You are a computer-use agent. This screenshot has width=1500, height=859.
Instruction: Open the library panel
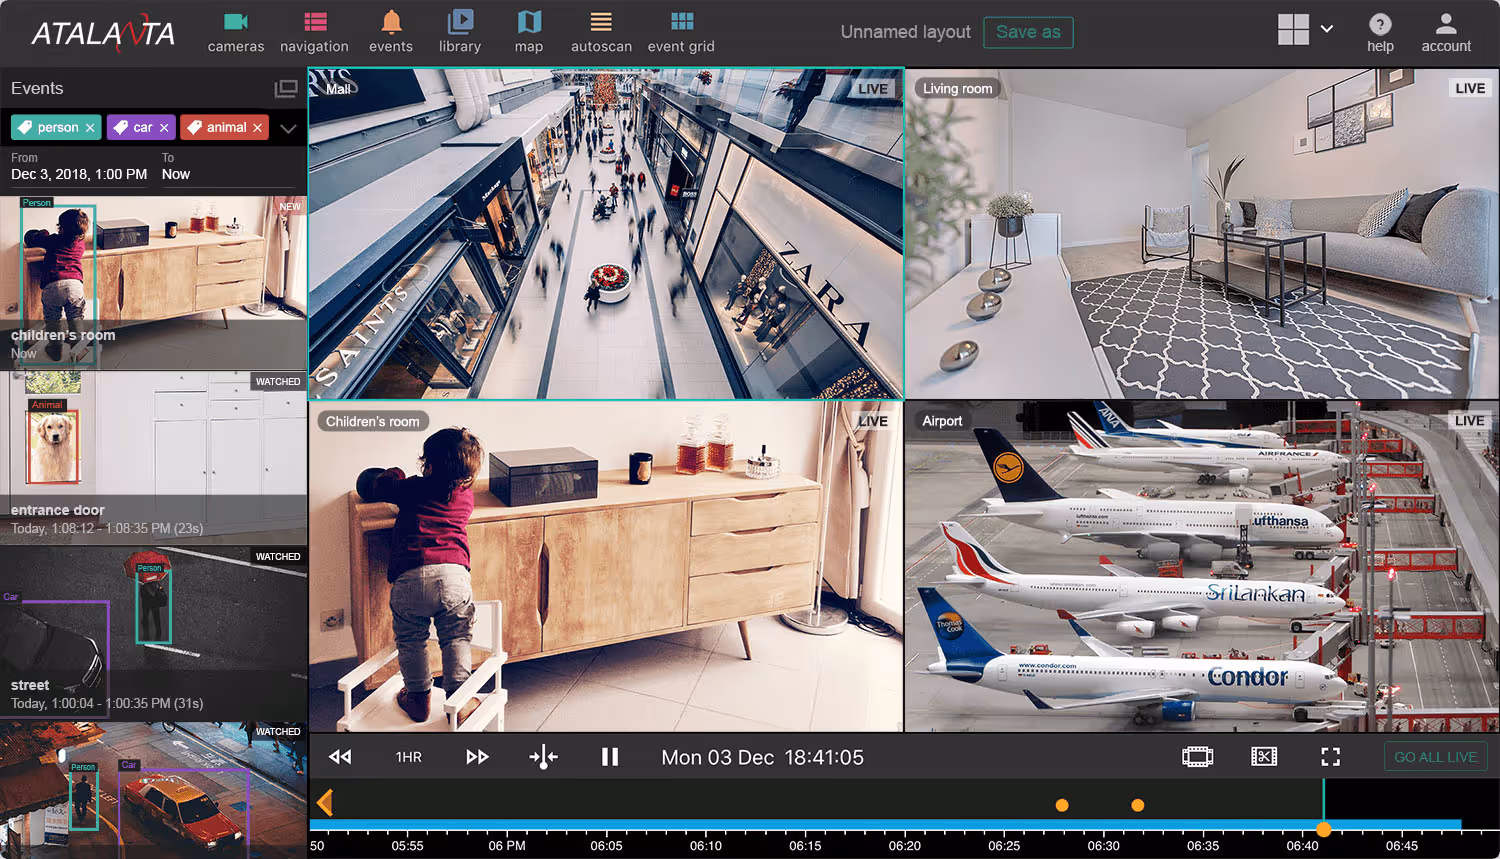click(x=460, y=31)
